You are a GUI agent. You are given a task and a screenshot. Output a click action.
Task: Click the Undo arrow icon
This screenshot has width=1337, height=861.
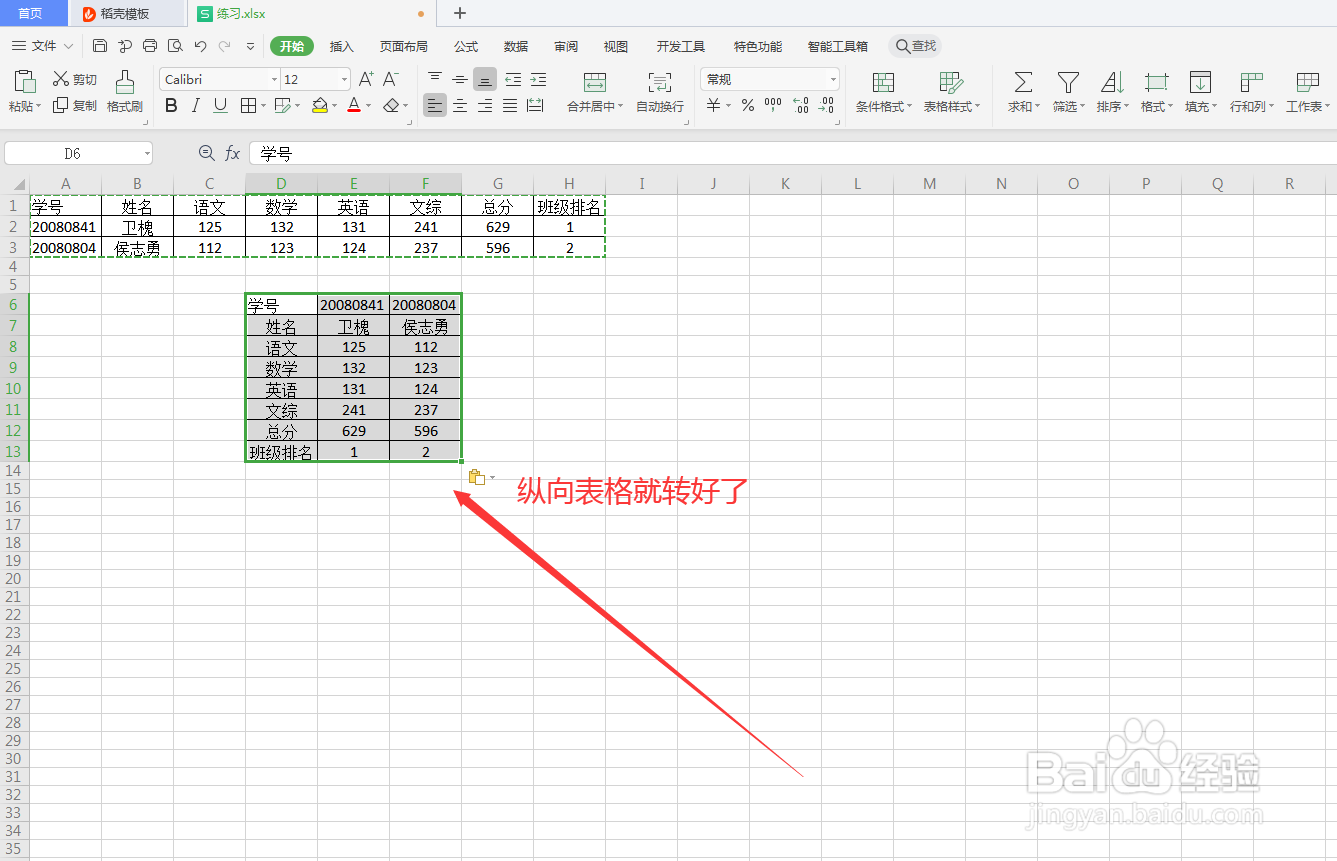pos(200,46)
